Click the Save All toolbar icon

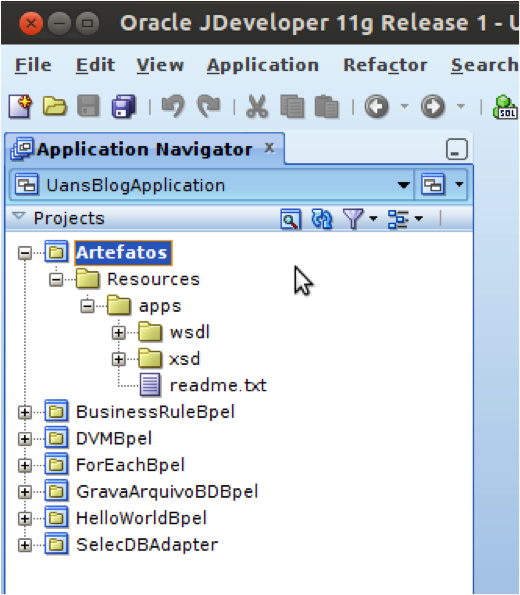pyautogui.click(x=124, y=106)
